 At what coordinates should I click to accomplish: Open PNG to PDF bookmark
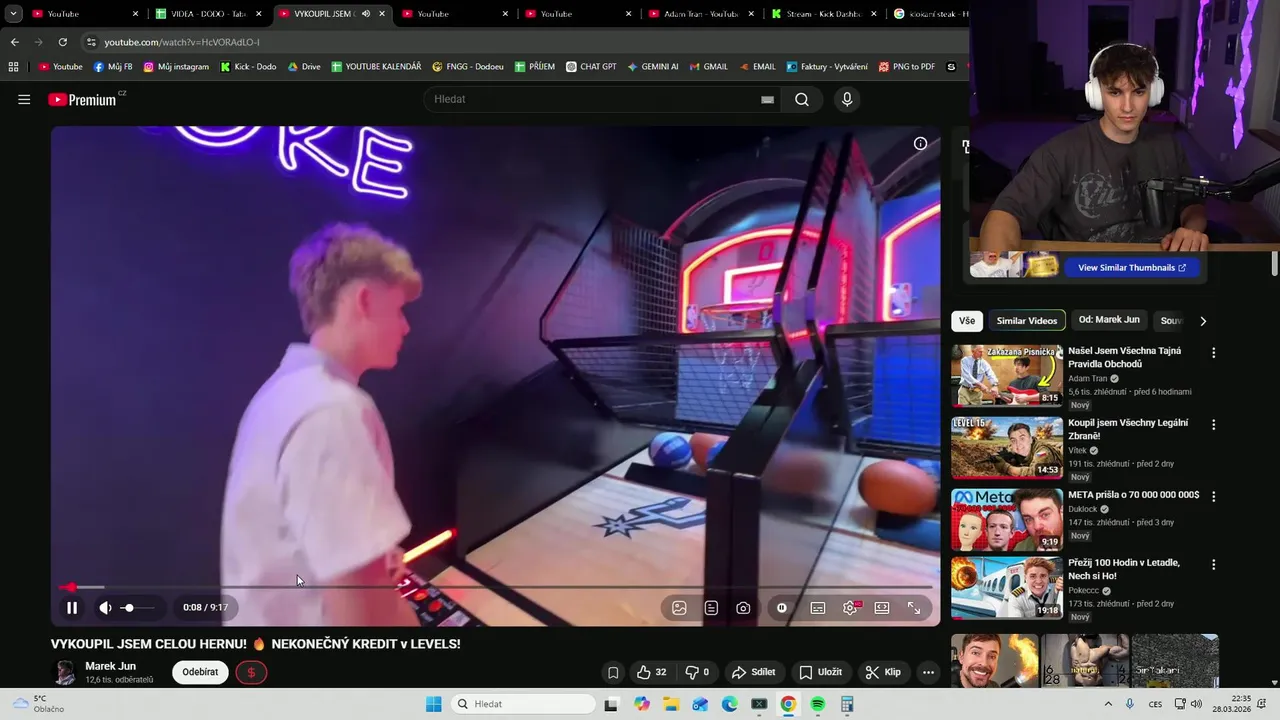(907, 67)
